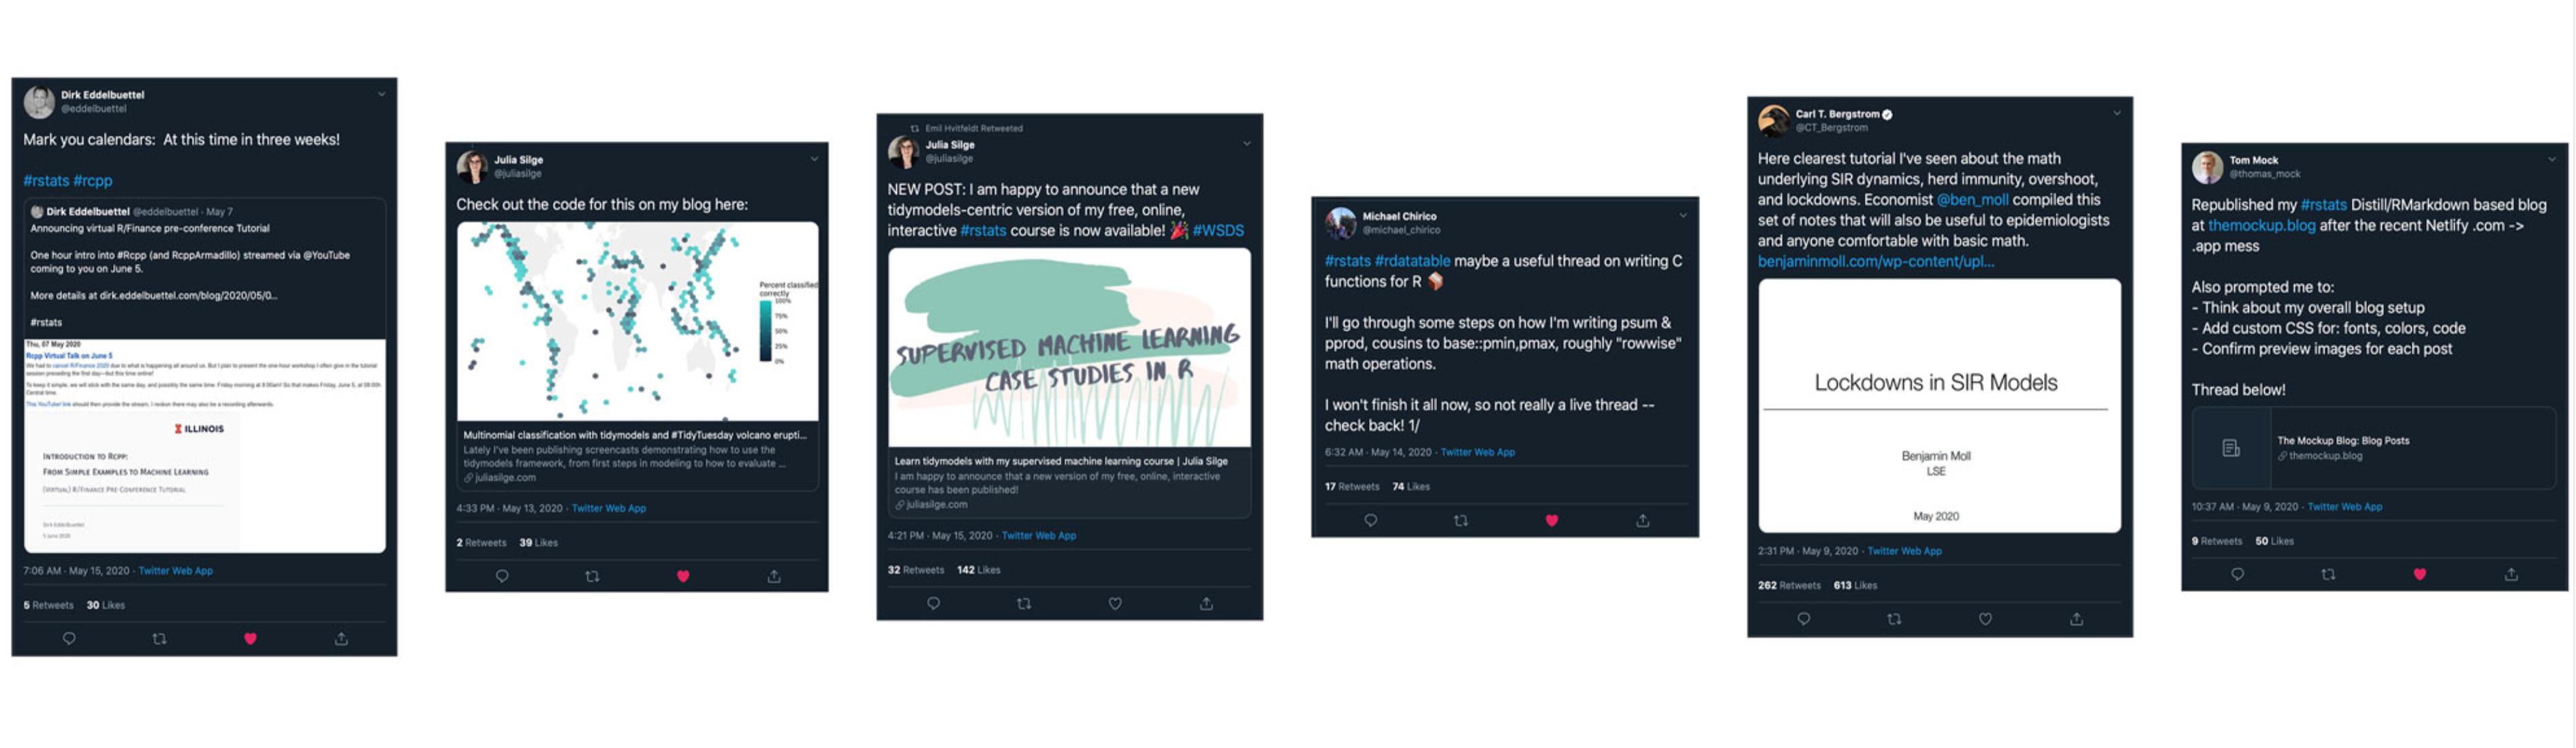2576x748 pixels.
Task: Unlike Dirk Eddelbuettel's Rcpp tweet
Action: 250,638
